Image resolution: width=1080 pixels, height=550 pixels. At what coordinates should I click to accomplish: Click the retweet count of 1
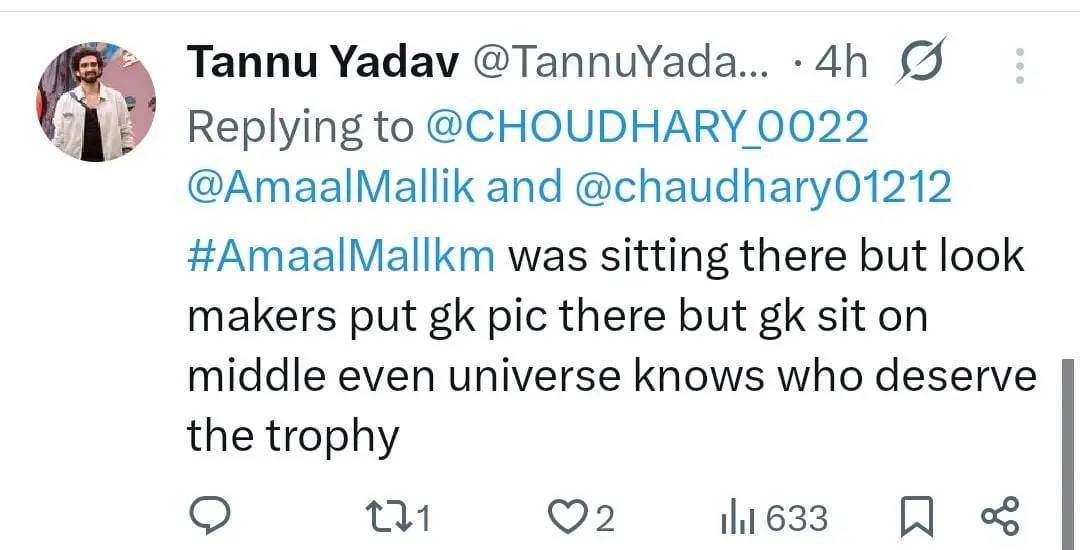click(422, 518)
